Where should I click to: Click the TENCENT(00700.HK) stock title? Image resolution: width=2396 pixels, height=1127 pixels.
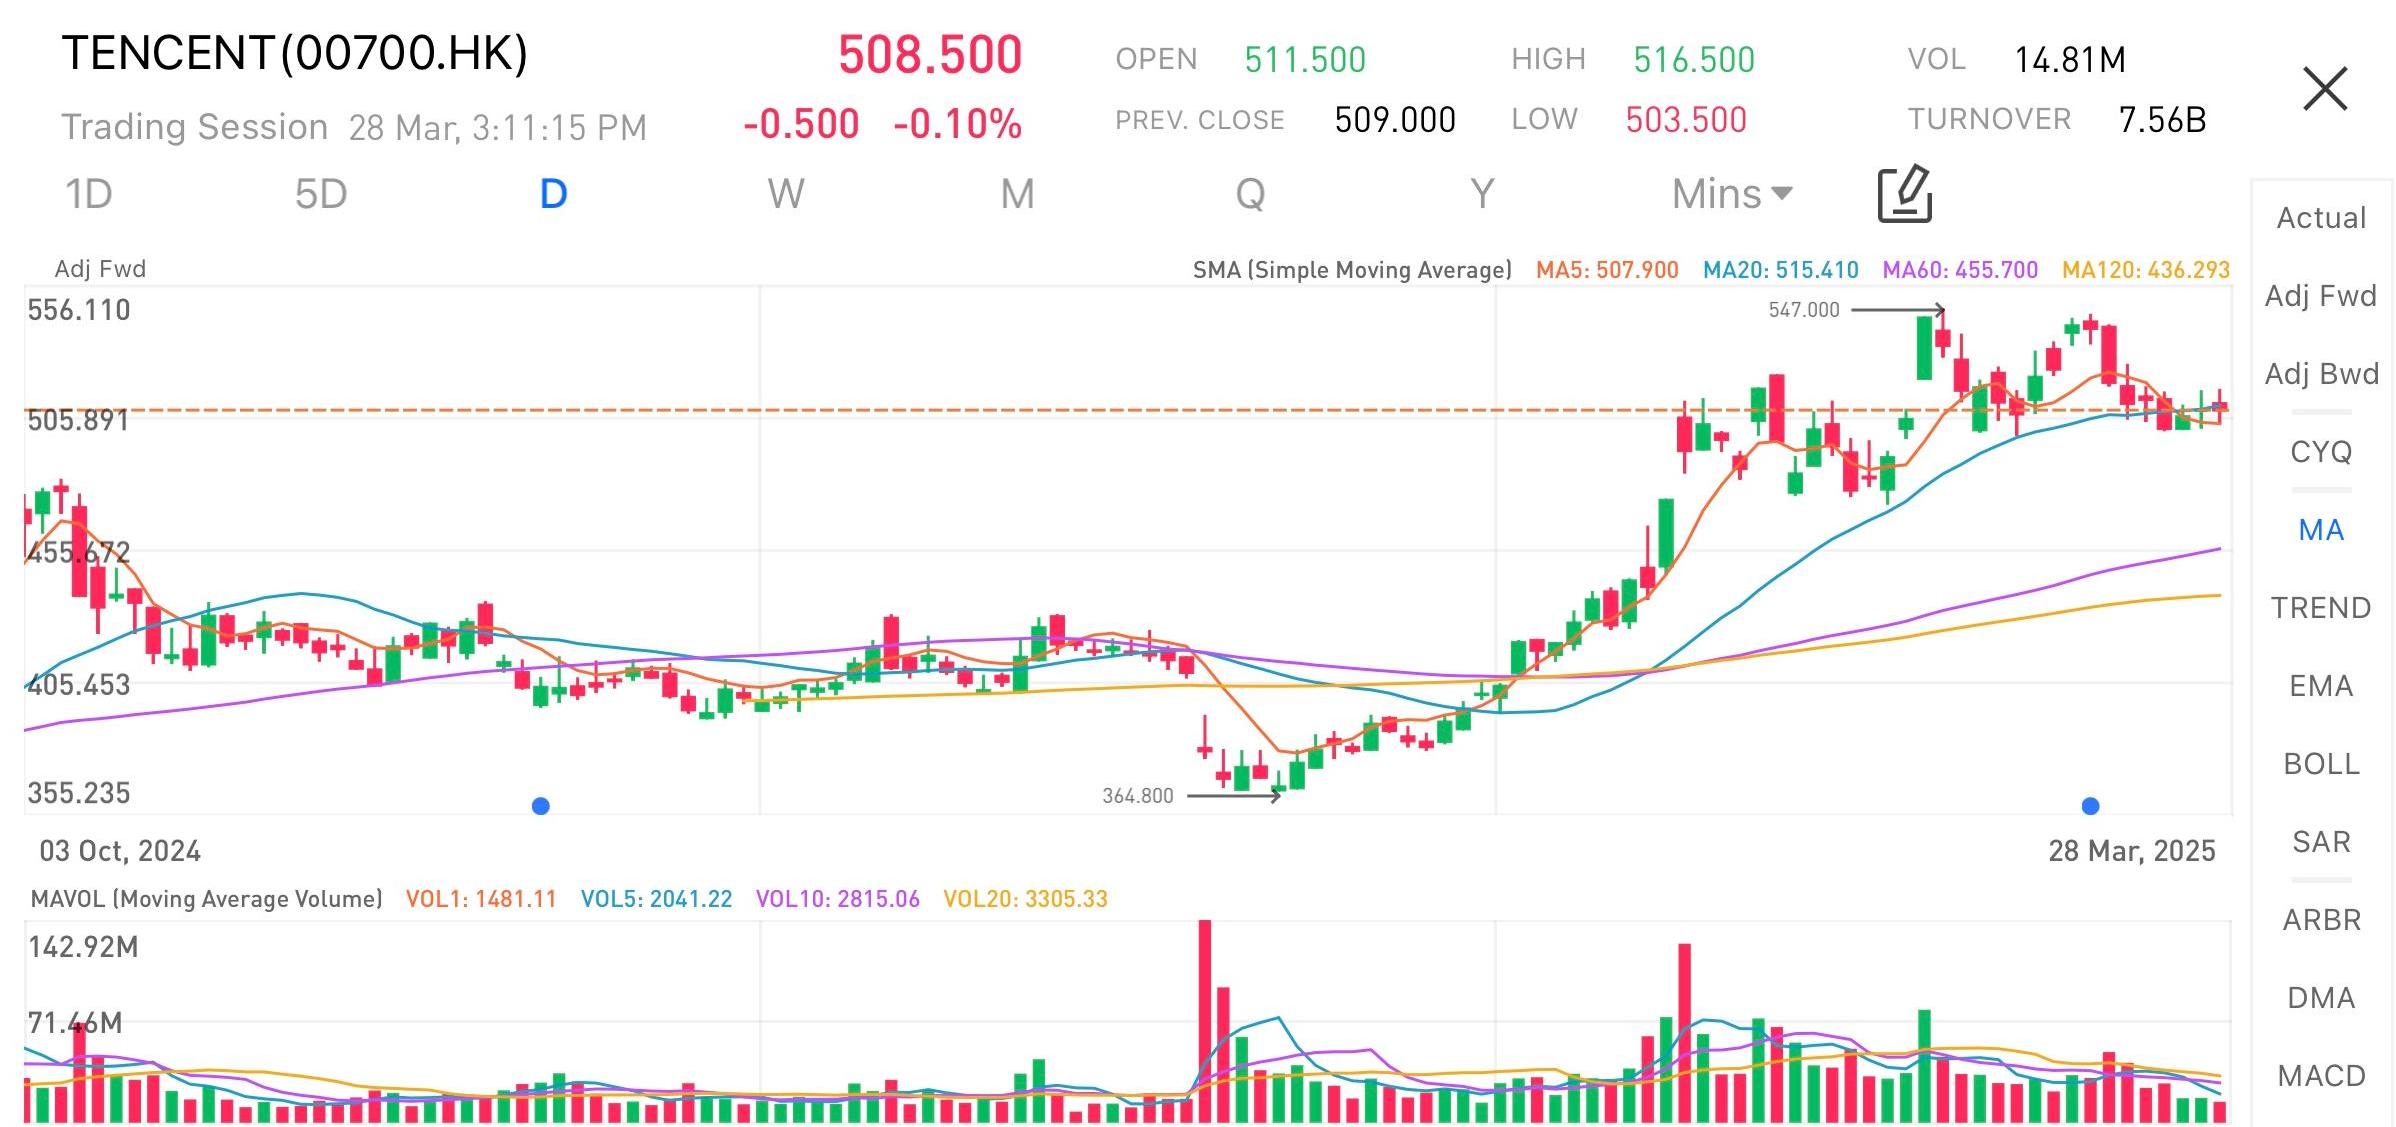tap(295, 54)
